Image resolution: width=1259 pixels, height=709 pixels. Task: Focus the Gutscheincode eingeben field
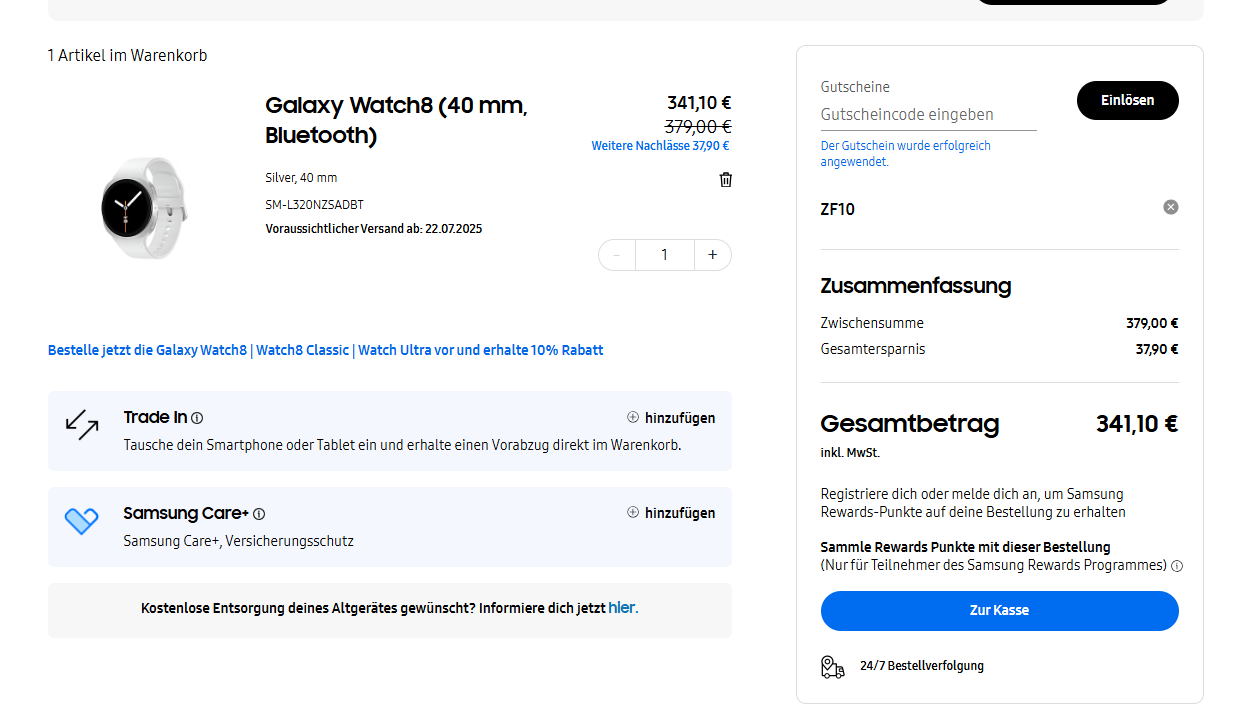tap(927, 115)
